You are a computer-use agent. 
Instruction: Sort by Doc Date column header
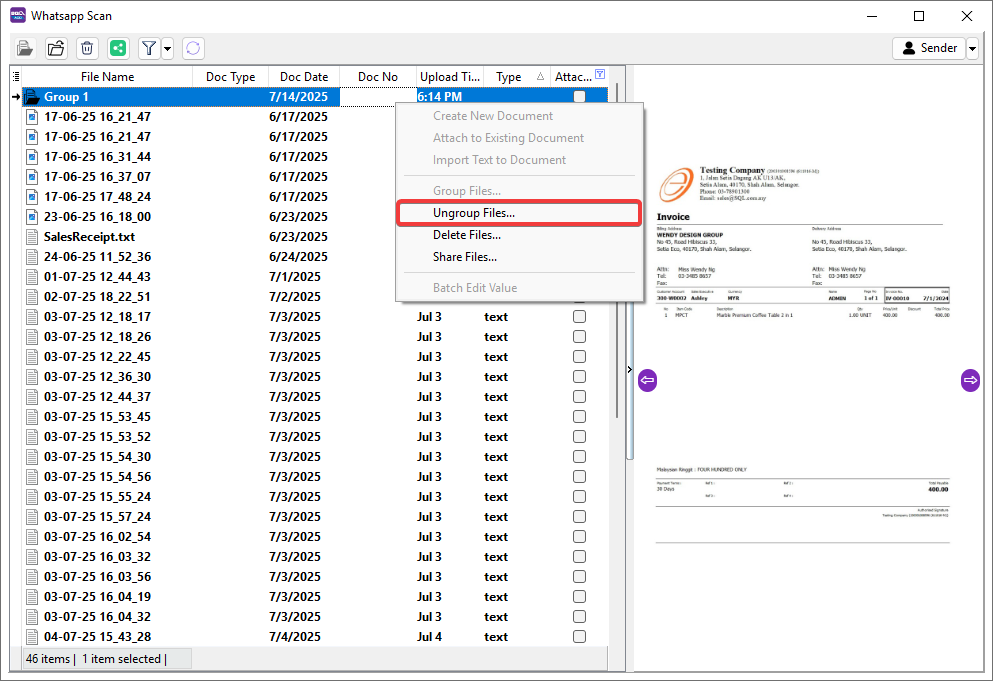[x=304, y=77]
